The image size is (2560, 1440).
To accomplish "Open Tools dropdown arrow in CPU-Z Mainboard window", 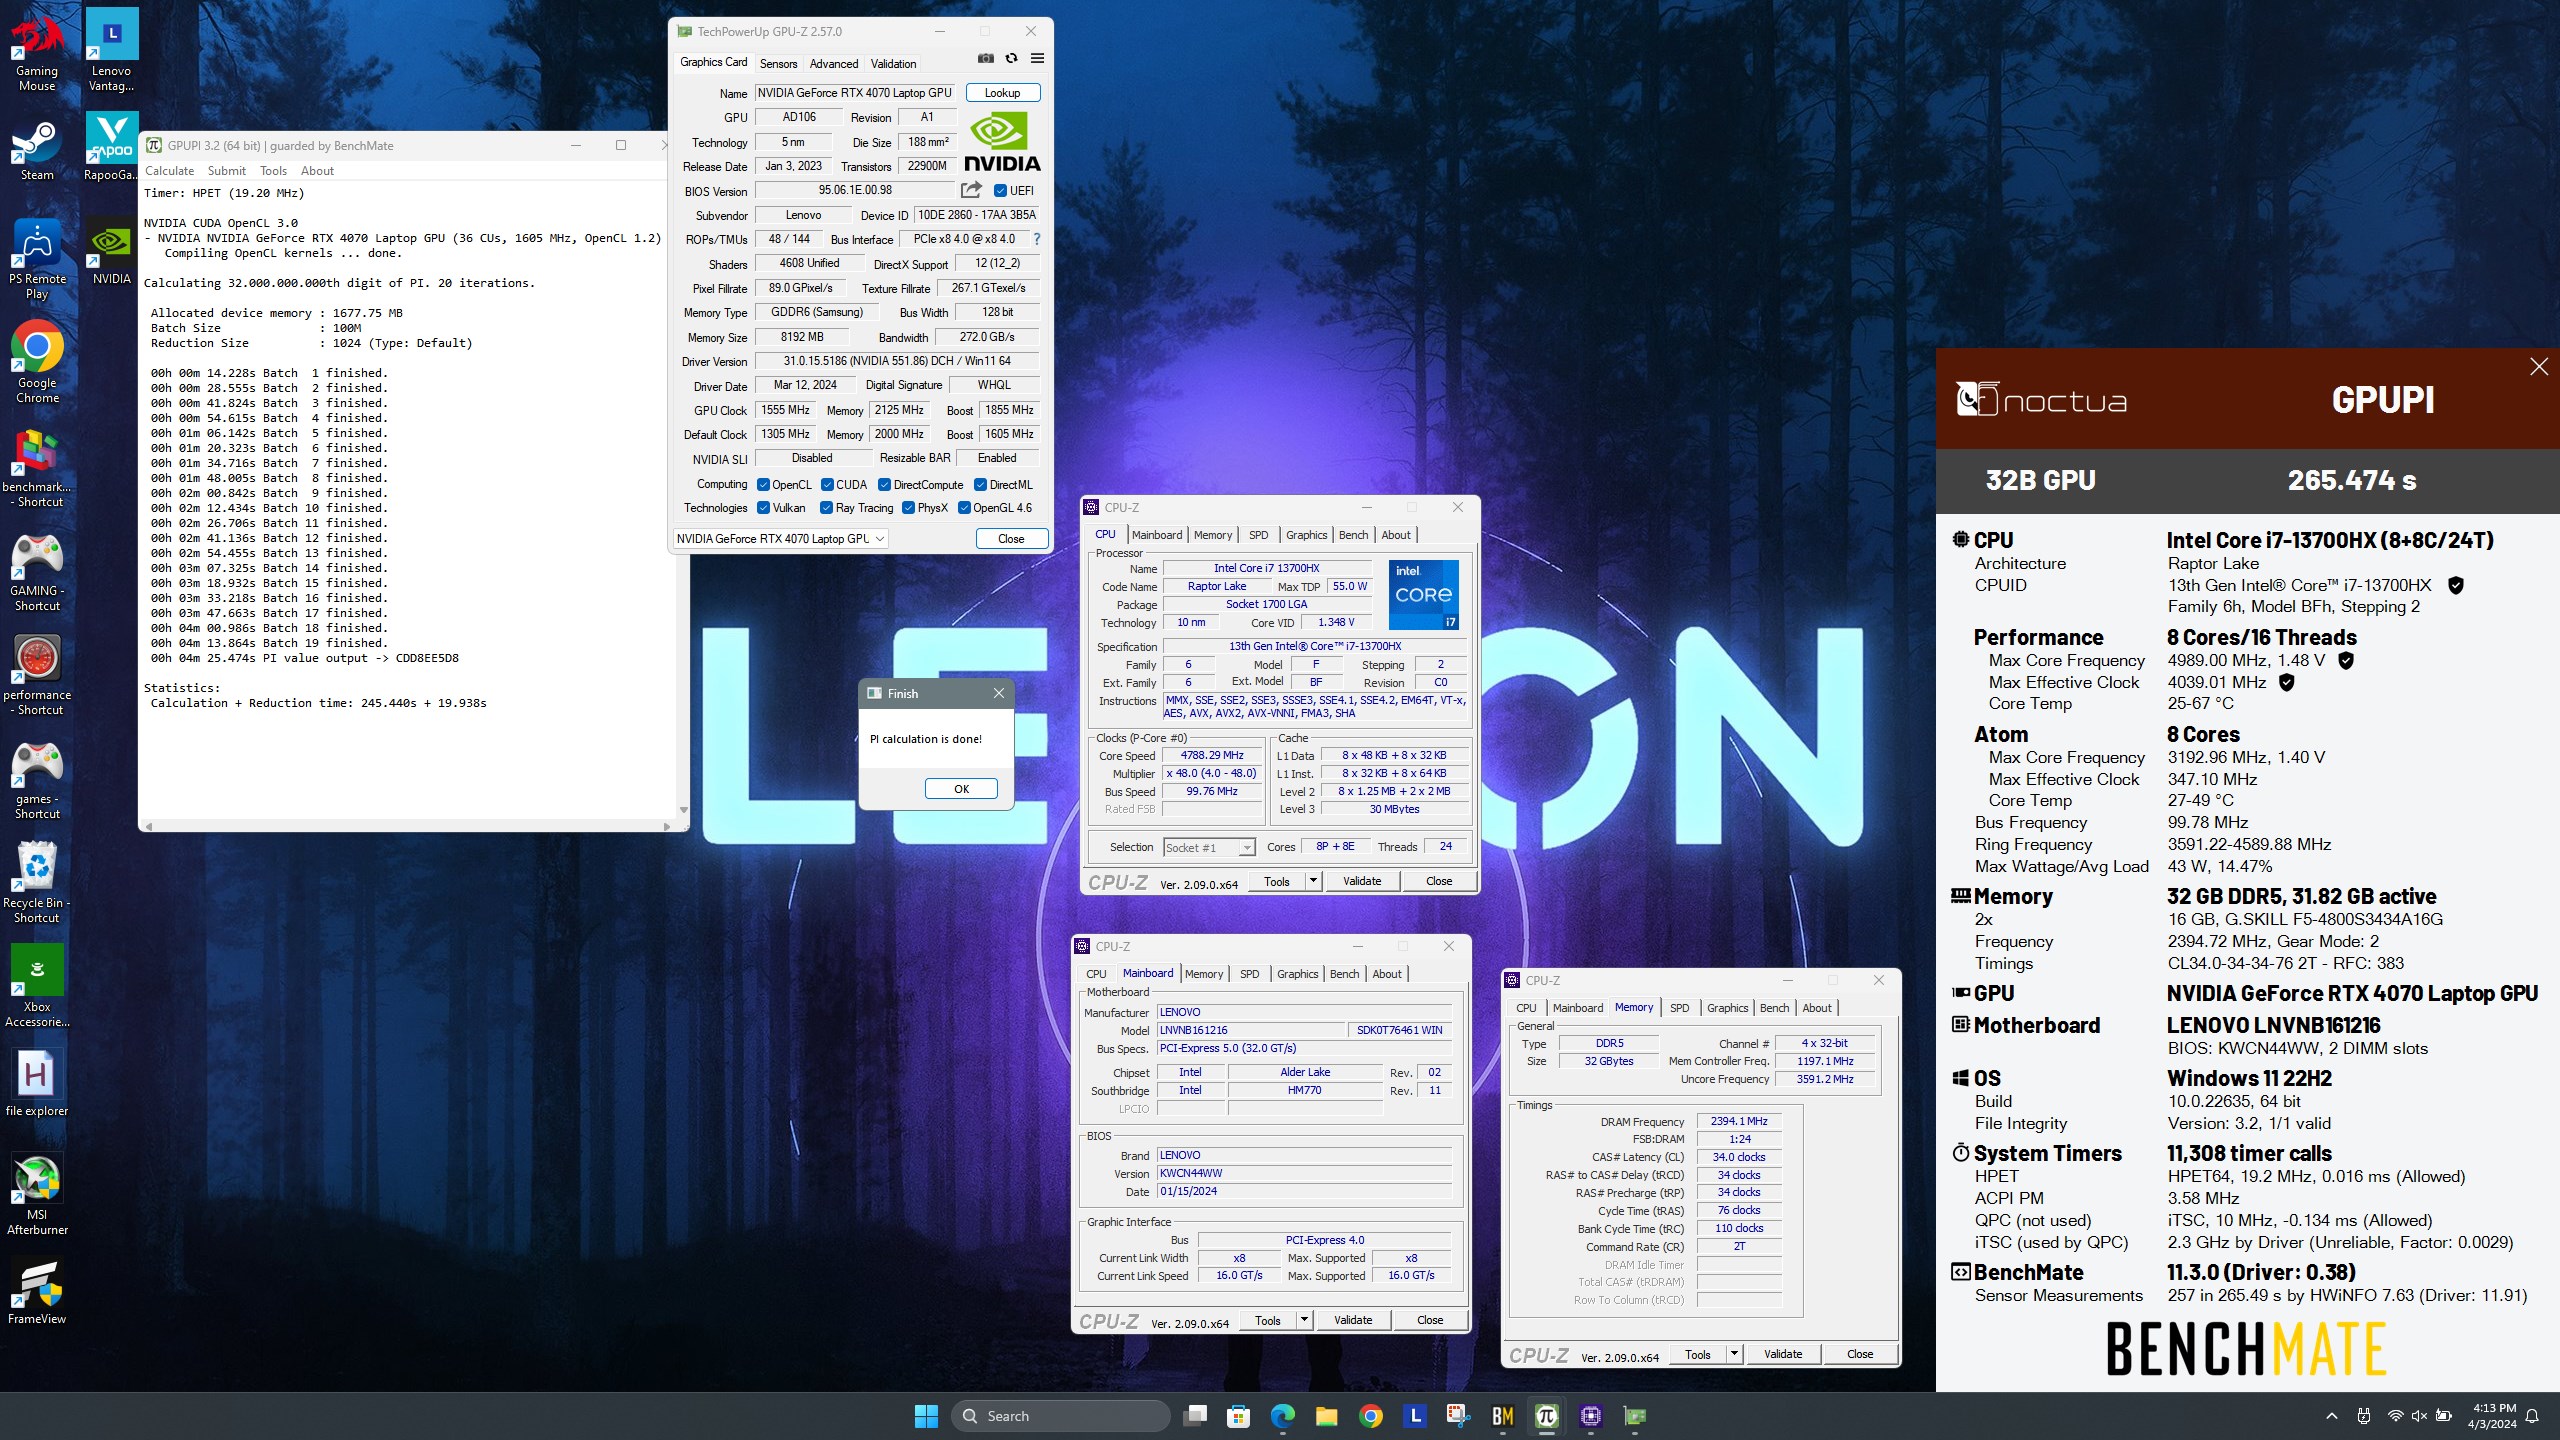I will (x=1304, y=1320).
